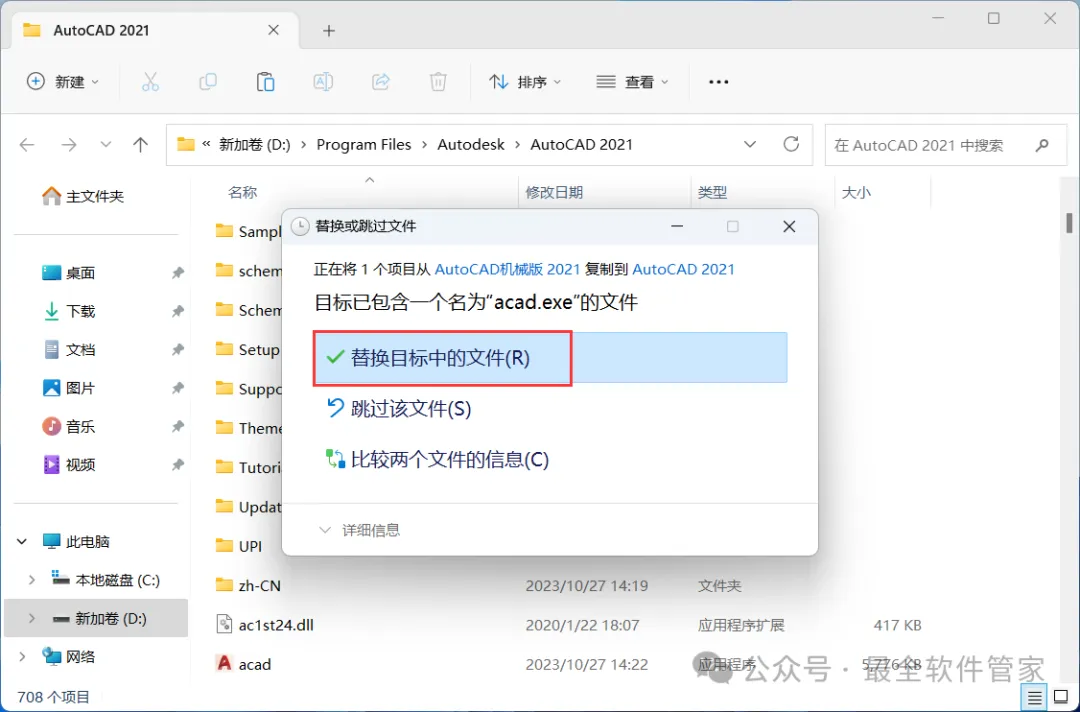Image resolution: width=1080 pixels, height=712 pixels.
Task: Click the Refresh icon
Action: click(x=791, y=144)
